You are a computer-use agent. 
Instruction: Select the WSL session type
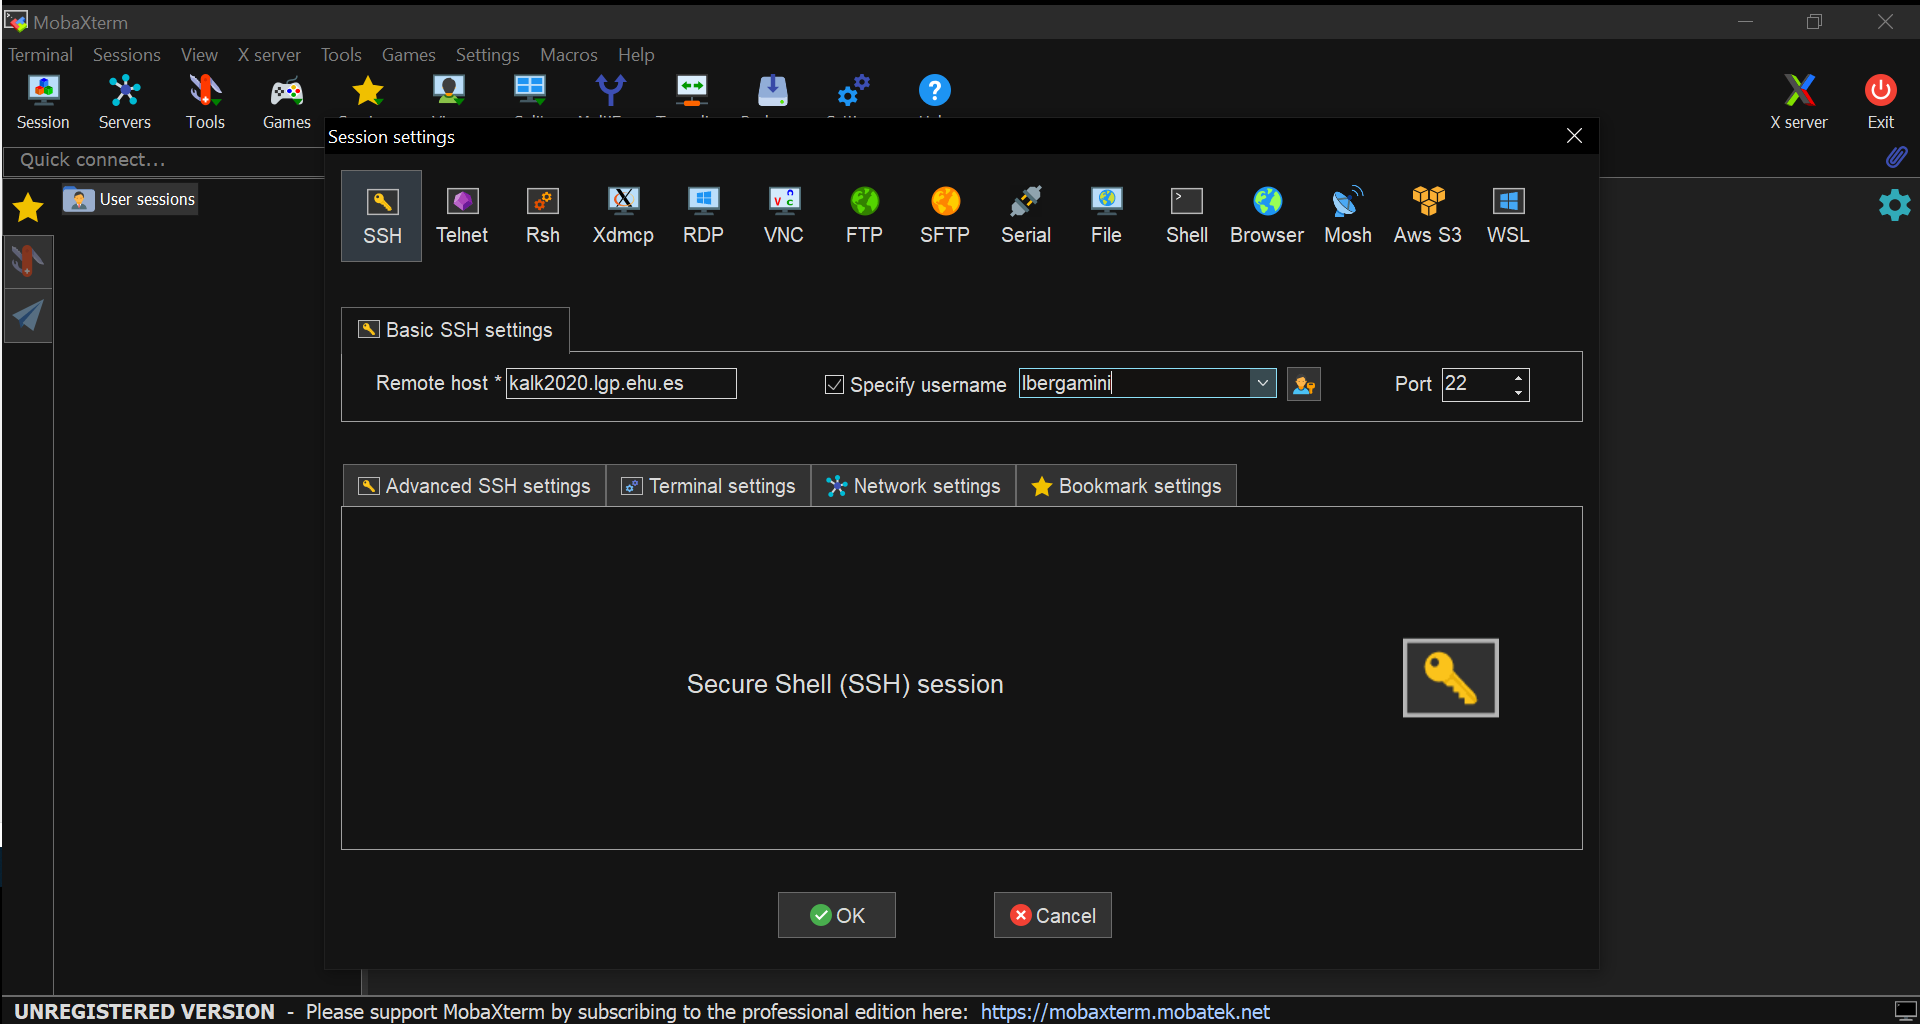(x=1507, y=215)
